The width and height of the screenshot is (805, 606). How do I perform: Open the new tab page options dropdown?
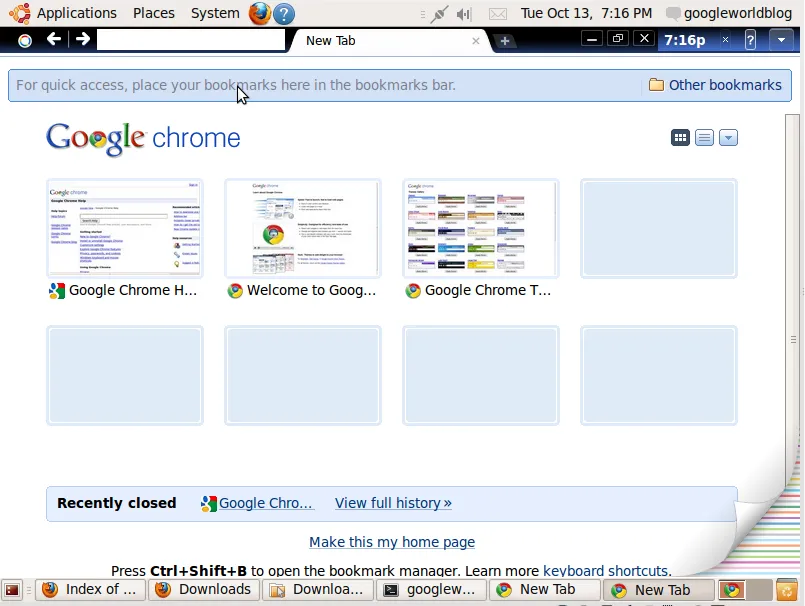tap(729, 138)
